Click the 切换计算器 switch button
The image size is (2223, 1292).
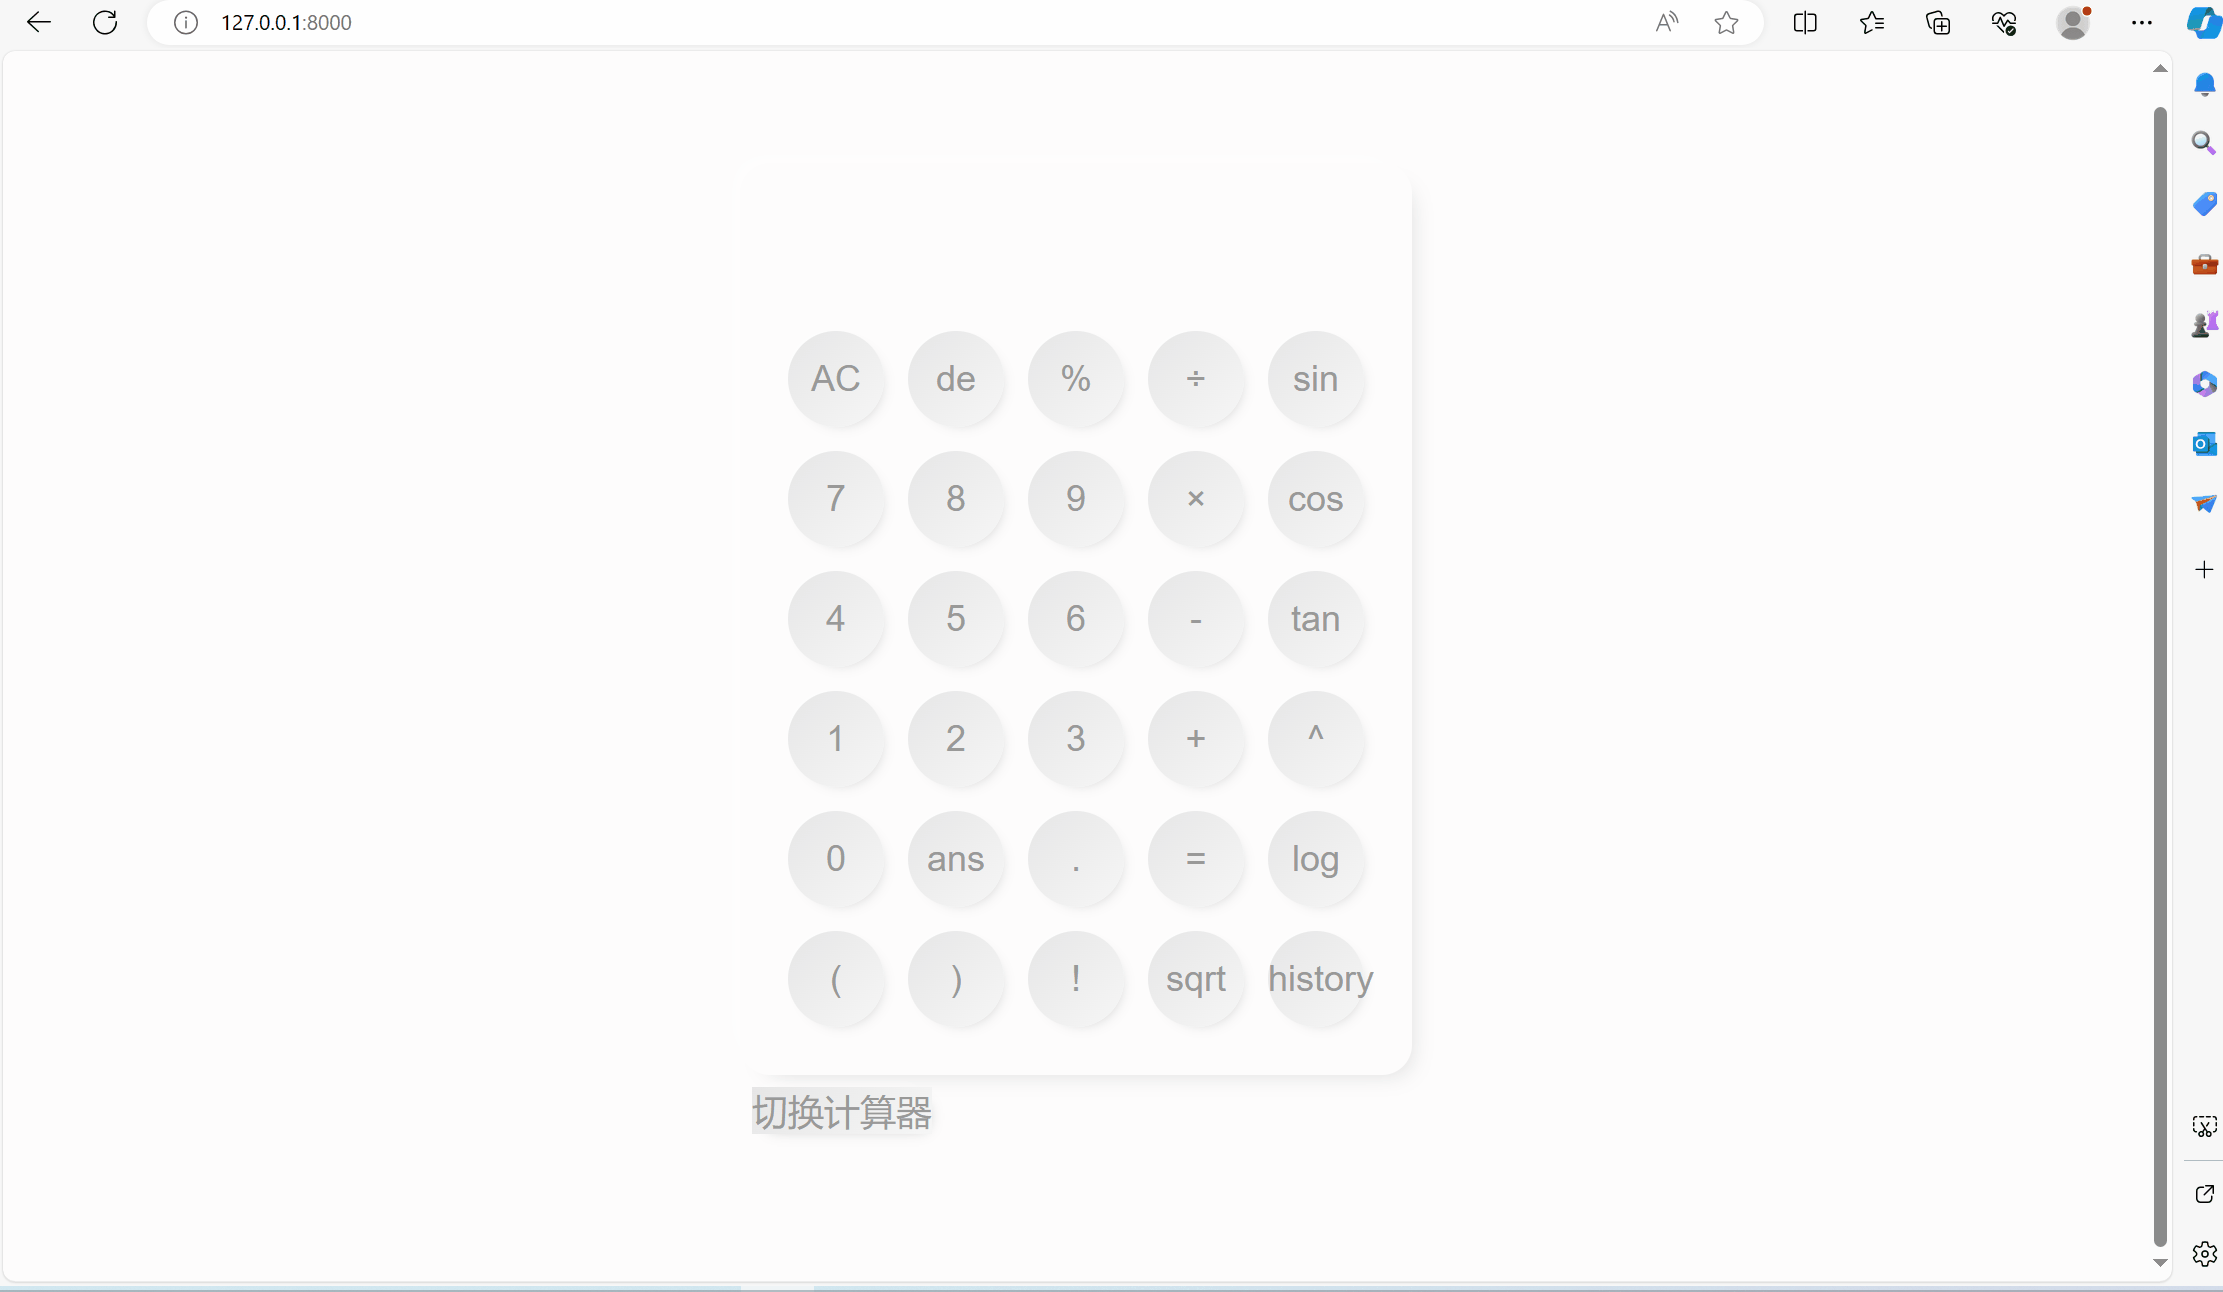841,1112
